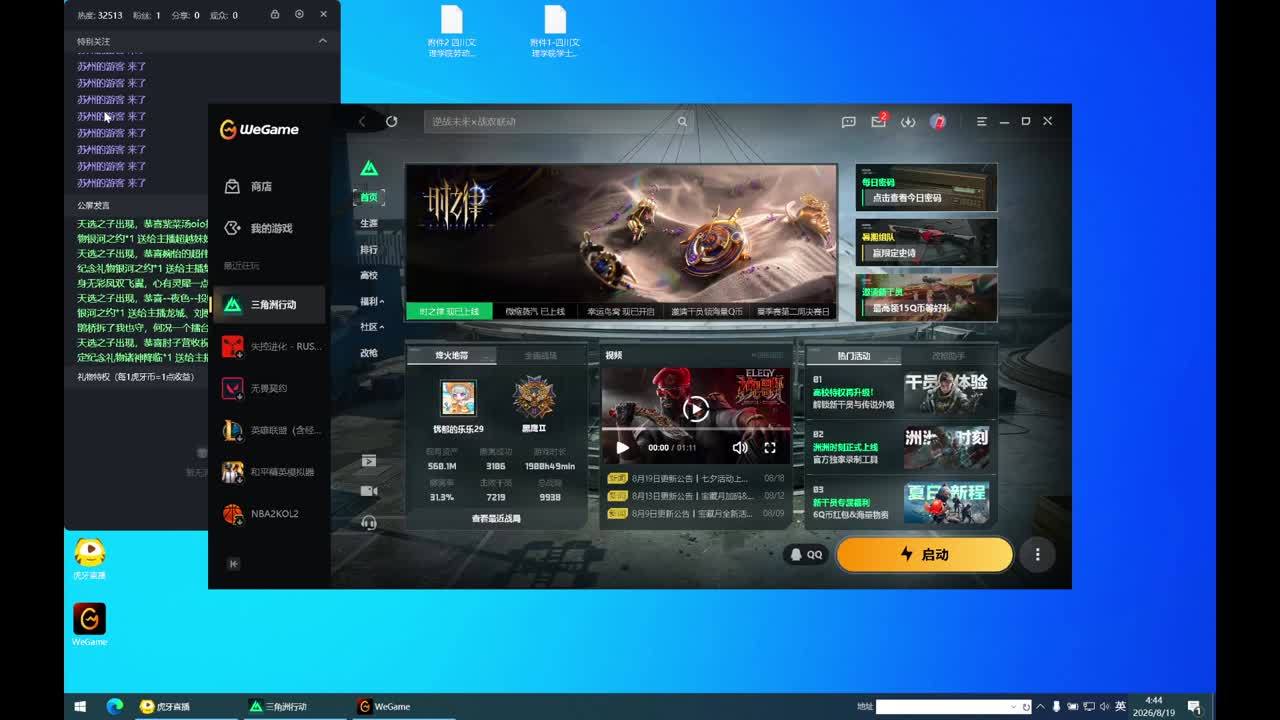Select the 烽火地带 stats tab
Viewport: 1280px width, 720px height.
point(452,356)
